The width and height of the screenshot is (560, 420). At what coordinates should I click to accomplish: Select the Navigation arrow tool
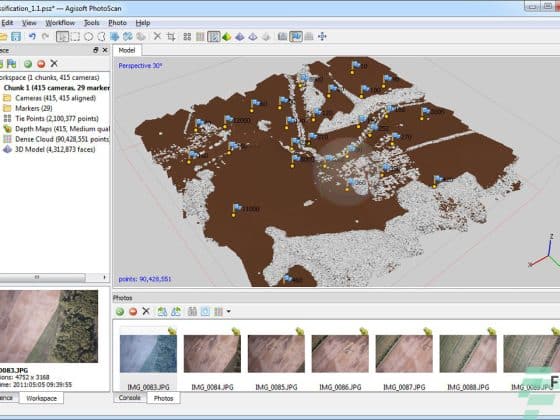click(62, 36)
